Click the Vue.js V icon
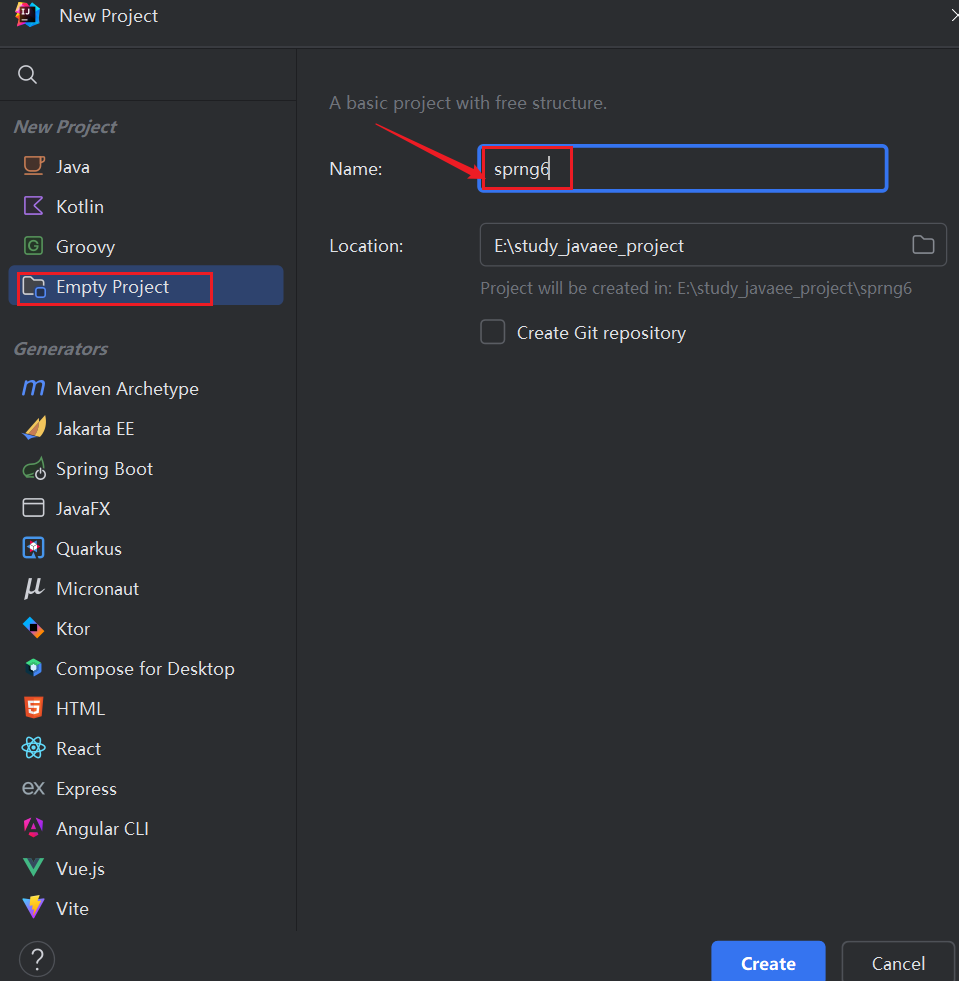Image resolution: width=959 pixels, height=981 pixels. point(34,868)
